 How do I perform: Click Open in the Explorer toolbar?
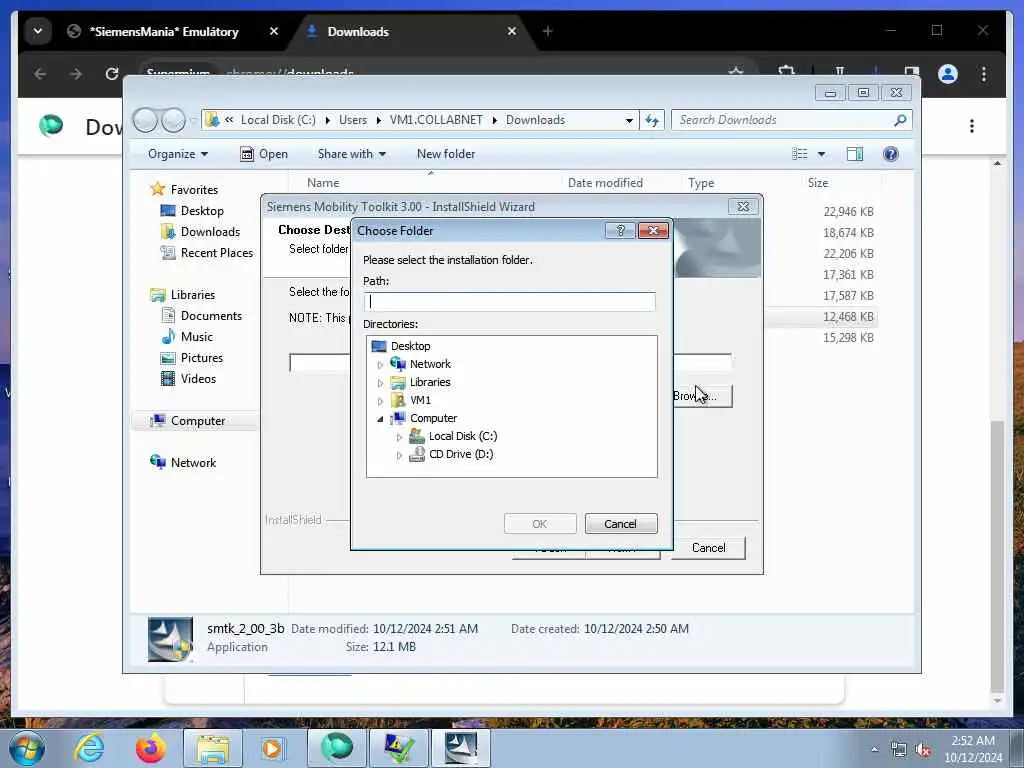point(264,154)
